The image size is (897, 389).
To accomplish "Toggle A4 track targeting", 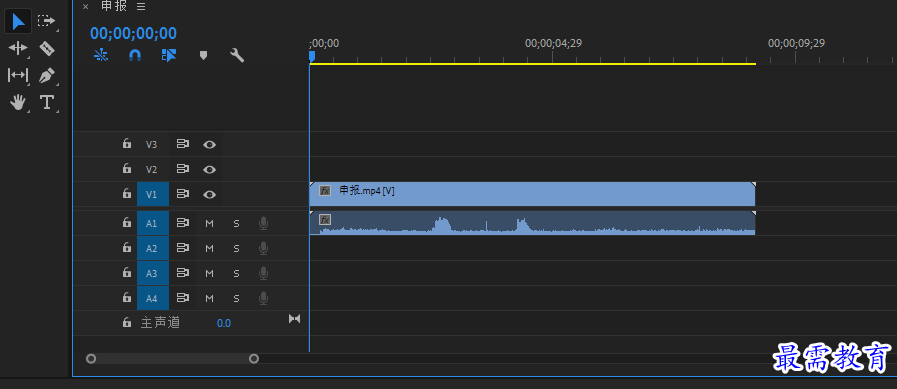I will point(153,298).
